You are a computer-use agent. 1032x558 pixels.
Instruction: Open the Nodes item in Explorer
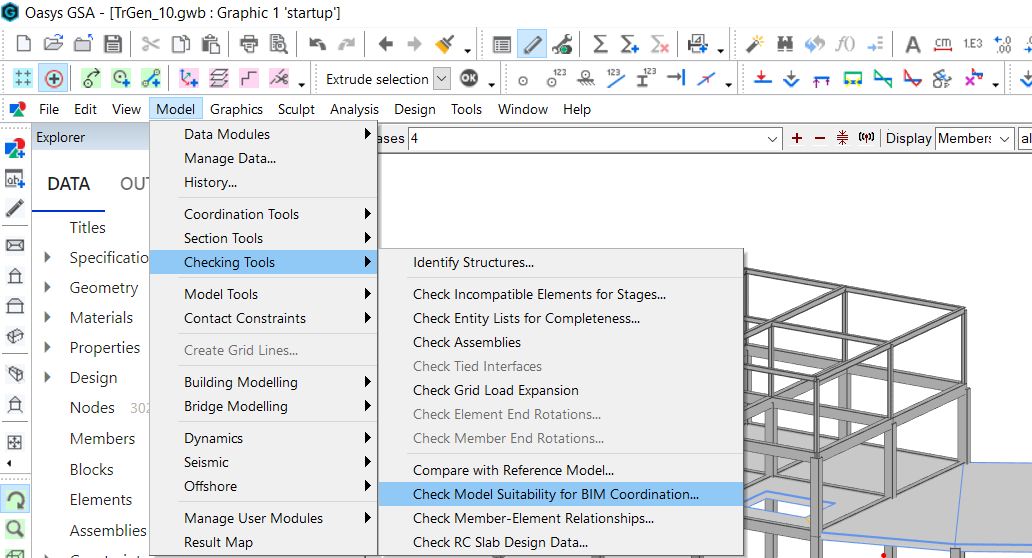point(92,408)
